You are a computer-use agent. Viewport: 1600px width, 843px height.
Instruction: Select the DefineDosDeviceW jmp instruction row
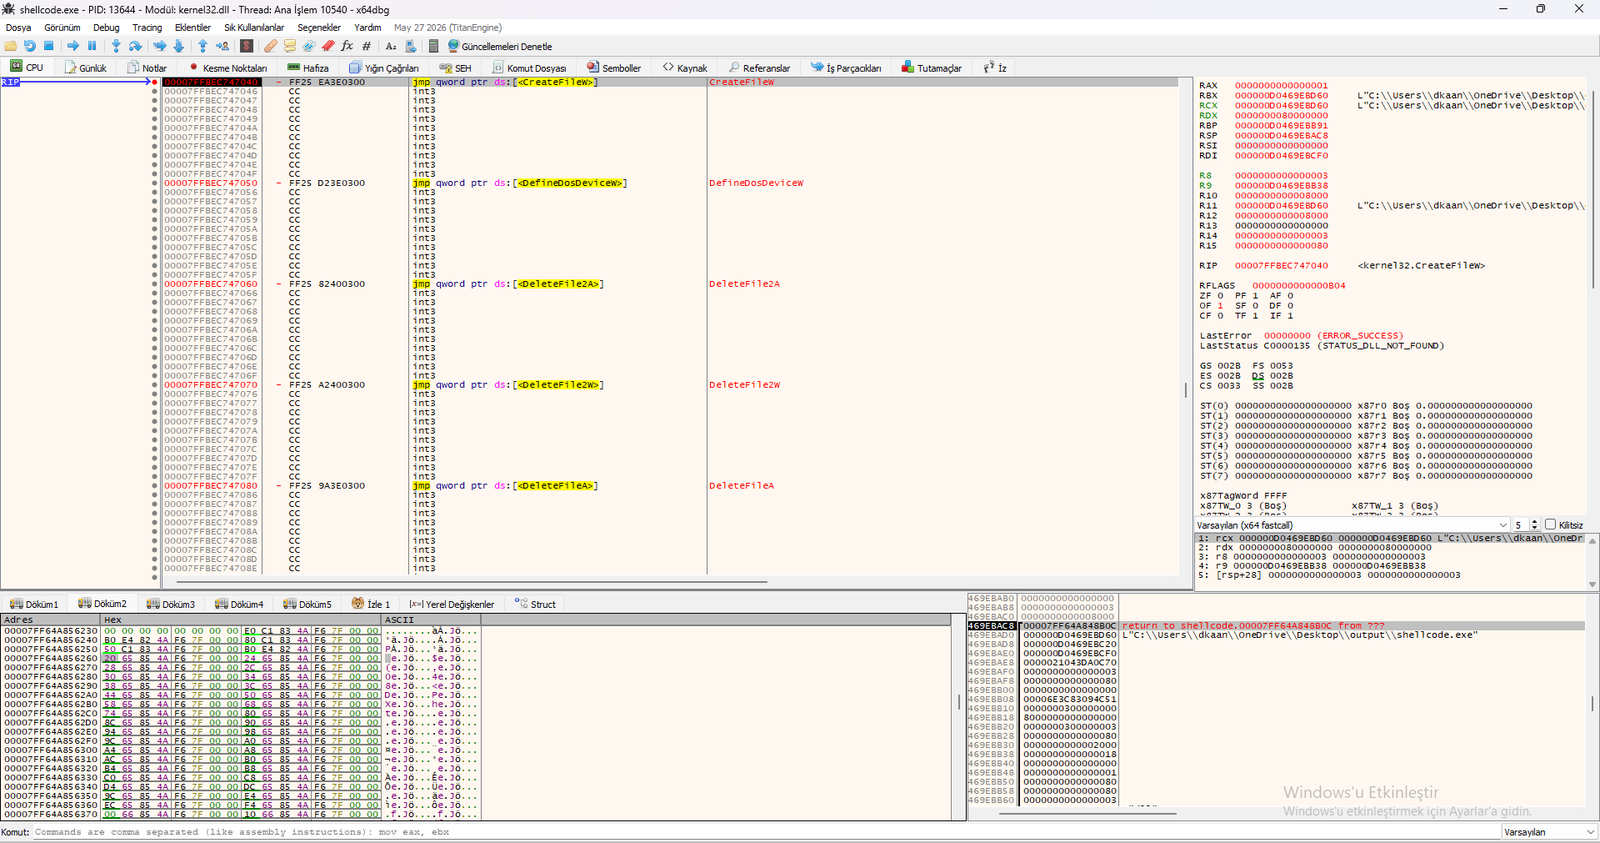670,183
